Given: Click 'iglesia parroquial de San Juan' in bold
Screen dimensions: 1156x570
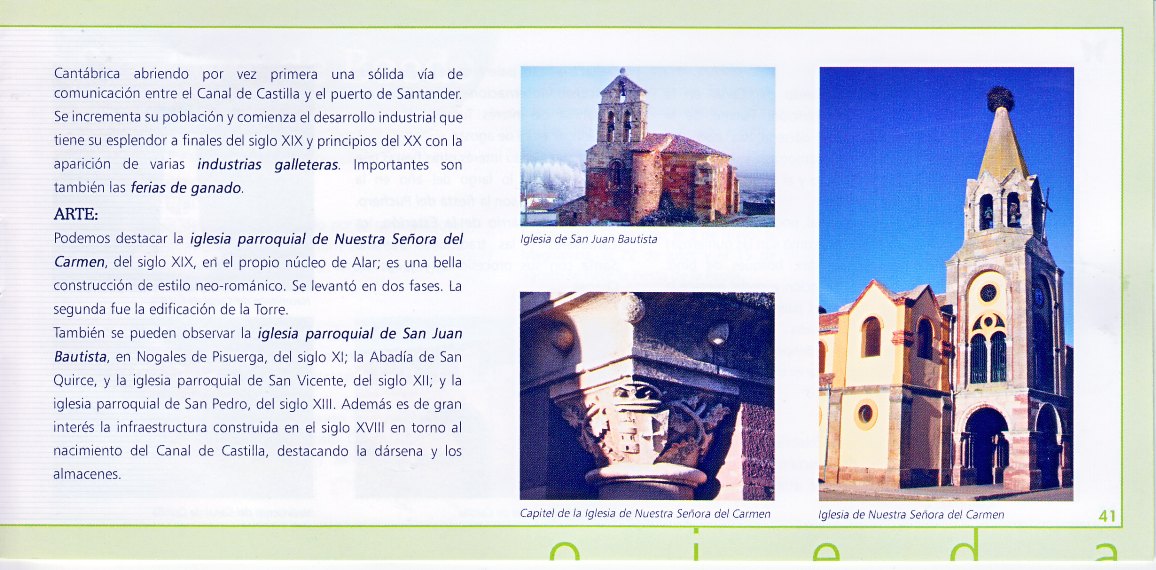Looking at the screenshot, I should (360, 333).
